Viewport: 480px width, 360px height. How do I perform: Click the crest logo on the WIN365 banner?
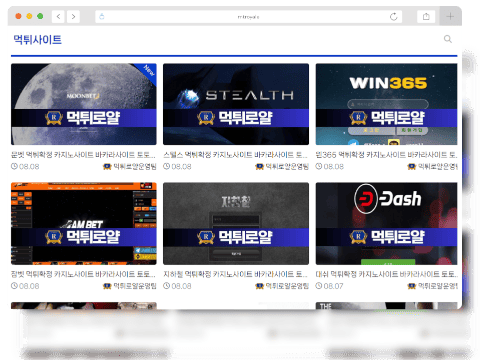tap(358, 118)
